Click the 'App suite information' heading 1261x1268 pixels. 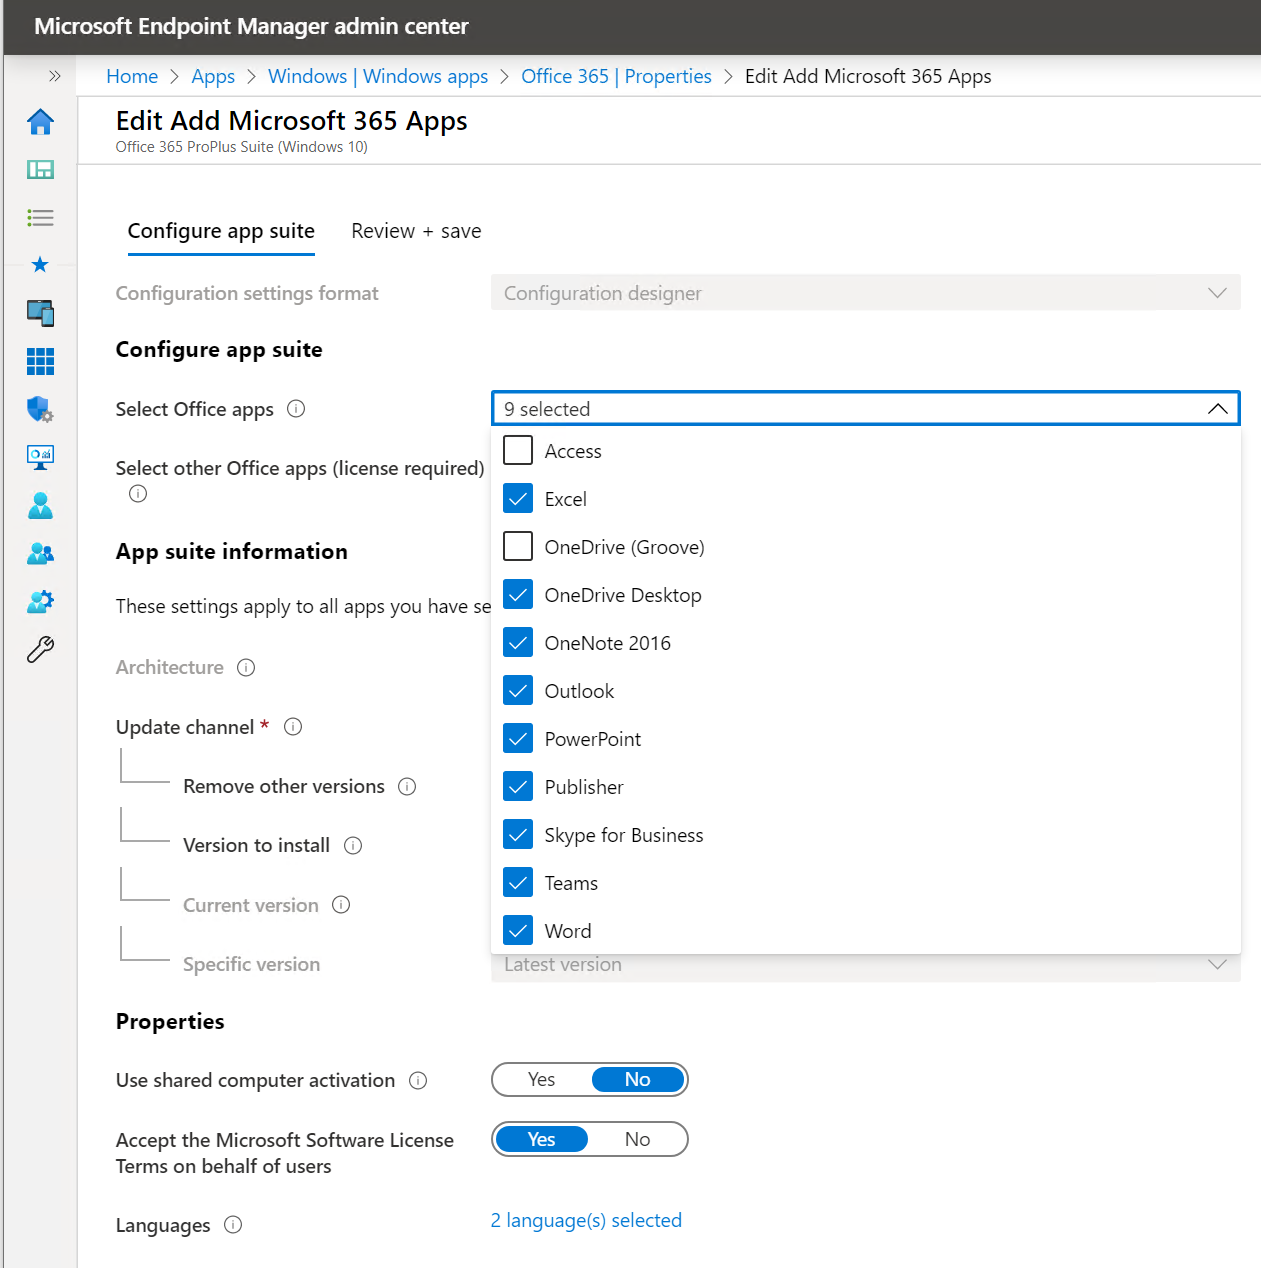[232, 552]
